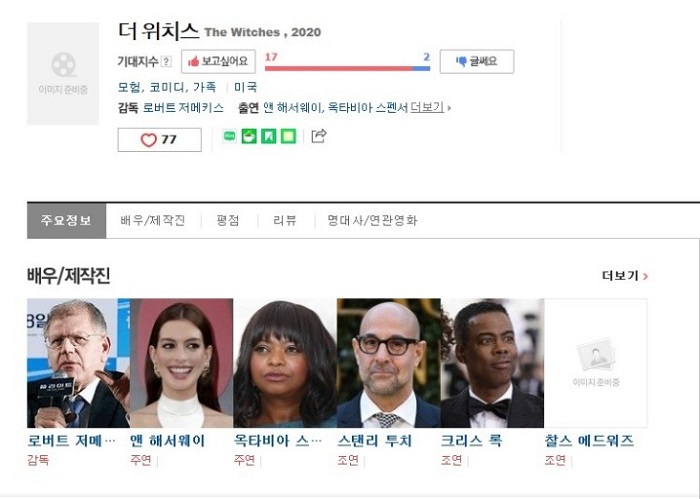This screenshot has height=499, width=700.
Task: Click director link 로버트 저메키스 in header
Action: coord(183,108)
